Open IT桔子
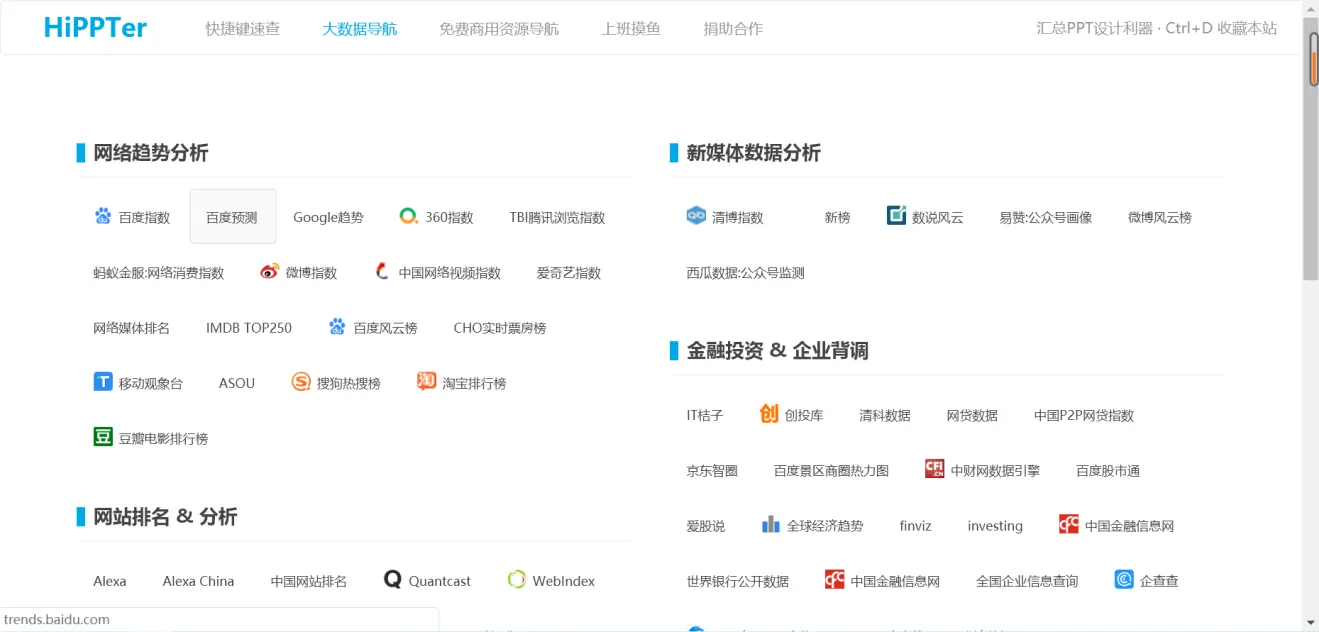1319x632 pixels. tap(705, 415)
